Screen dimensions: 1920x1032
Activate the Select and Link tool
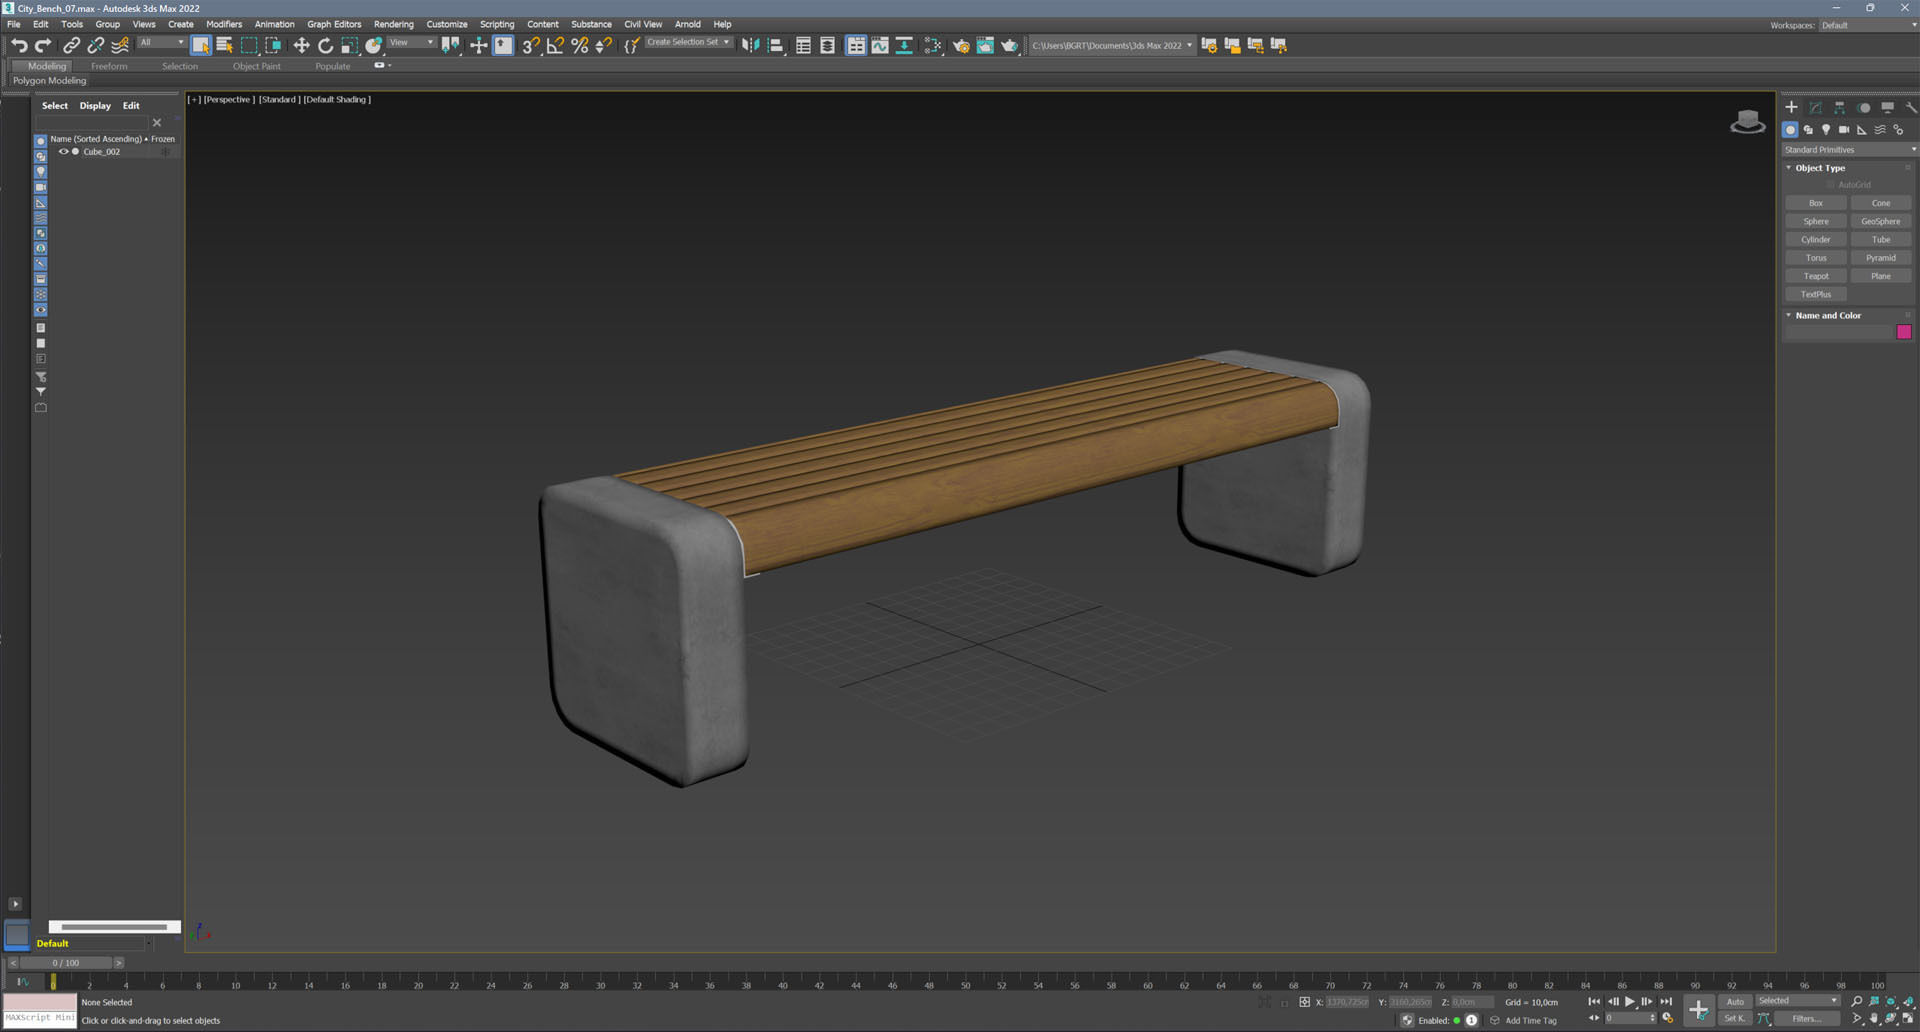tap(71, 45)
